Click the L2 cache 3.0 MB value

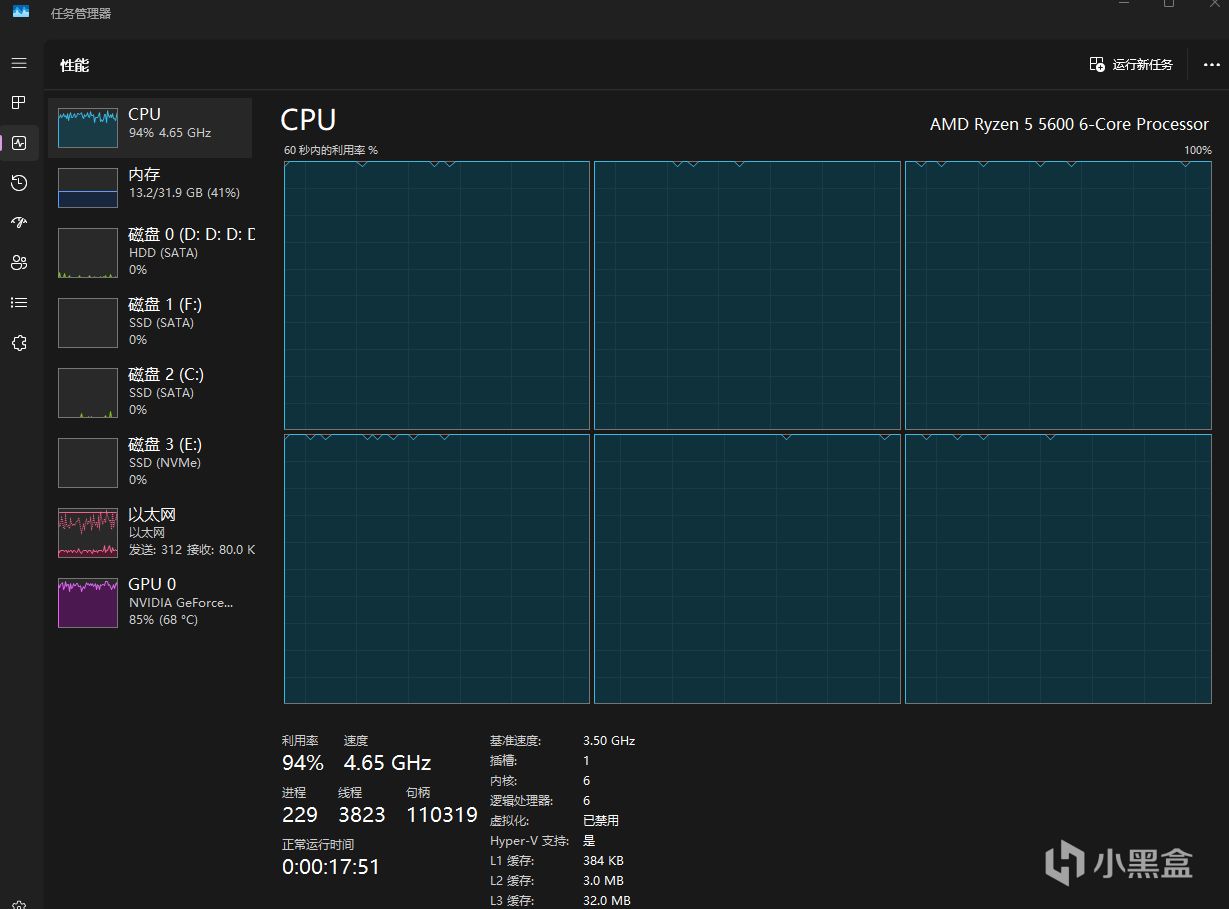(x=603, y=881)
